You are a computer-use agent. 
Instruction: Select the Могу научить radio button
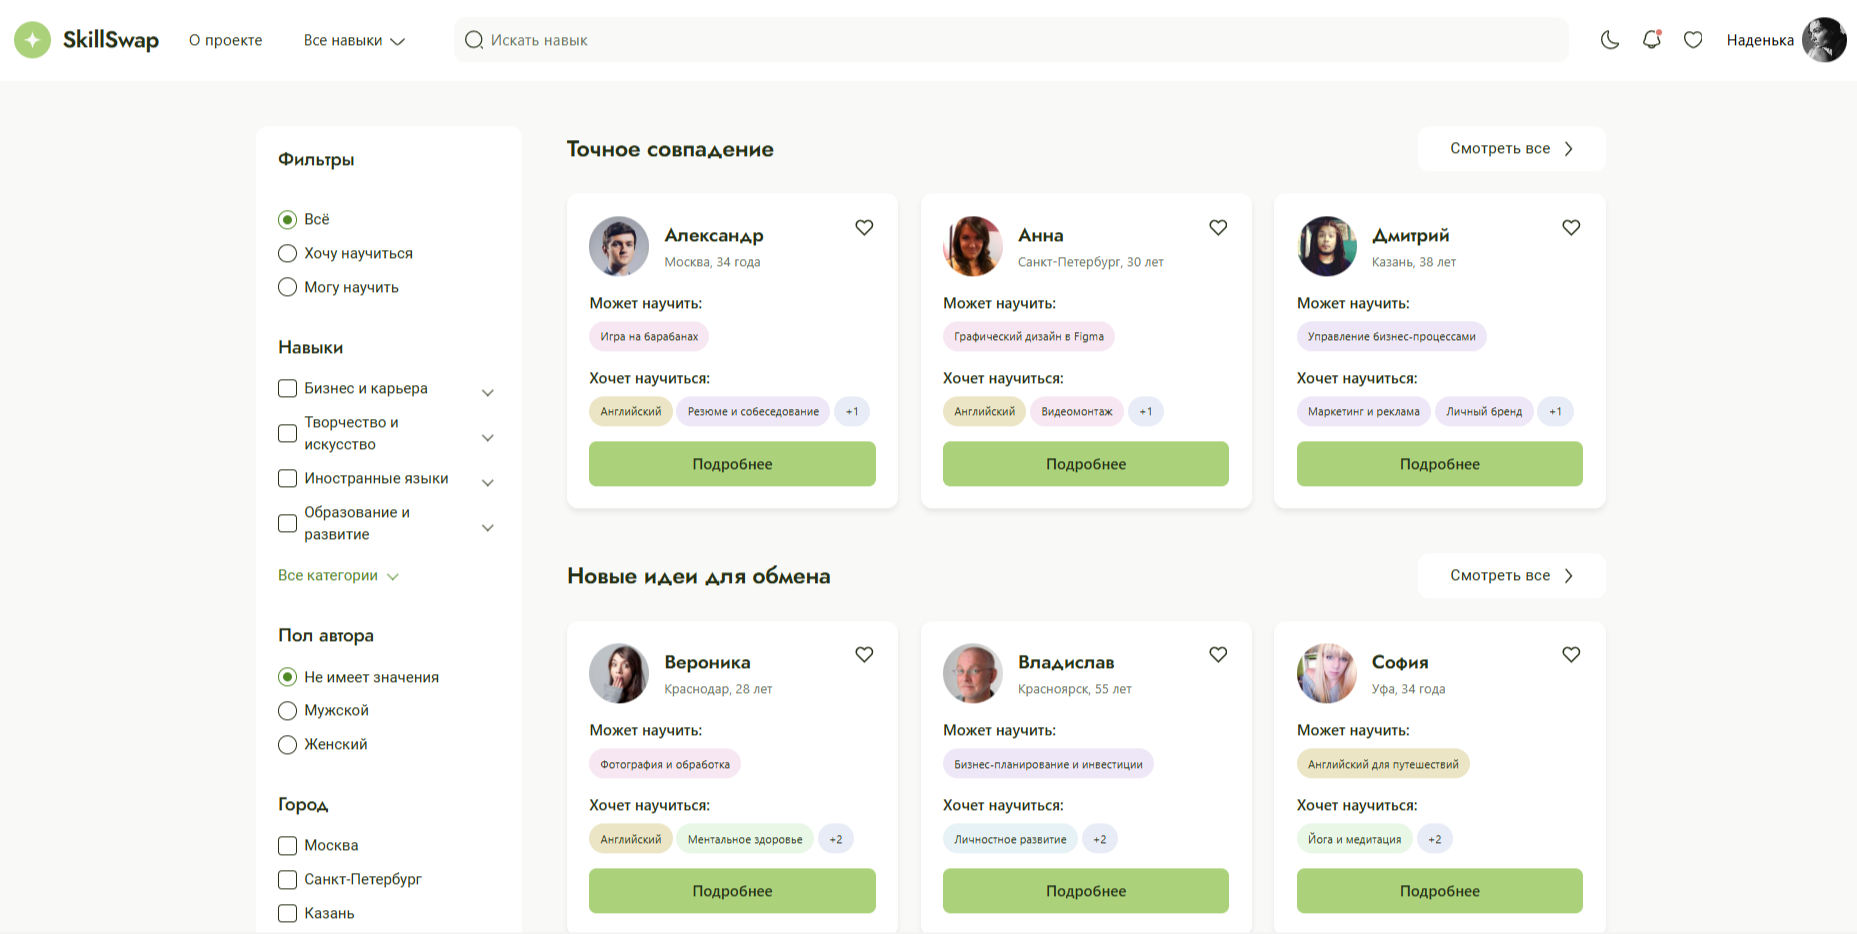coord(287,287)
